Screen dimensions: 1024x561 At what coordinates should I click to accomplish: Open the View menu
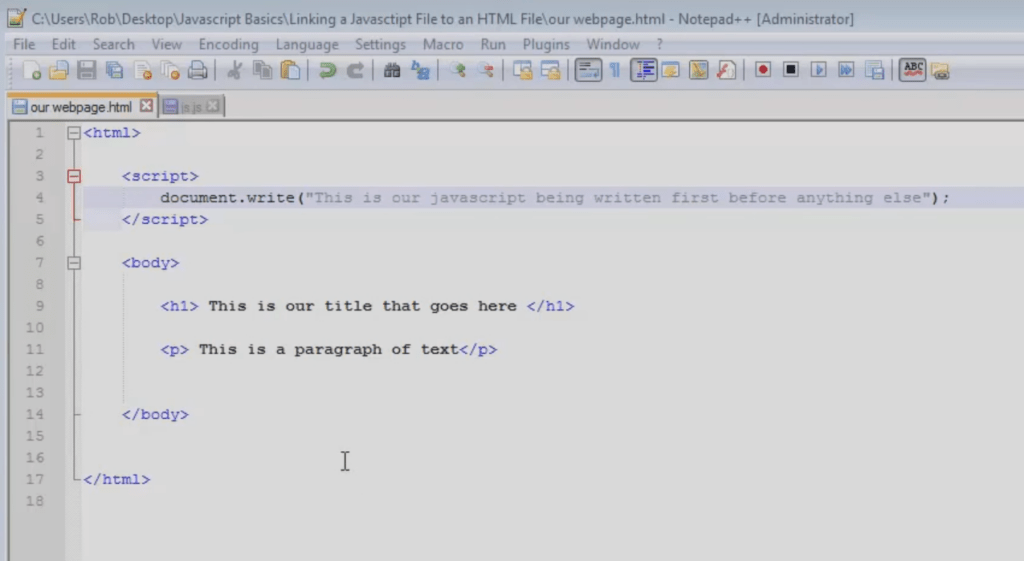coord(167,44)
